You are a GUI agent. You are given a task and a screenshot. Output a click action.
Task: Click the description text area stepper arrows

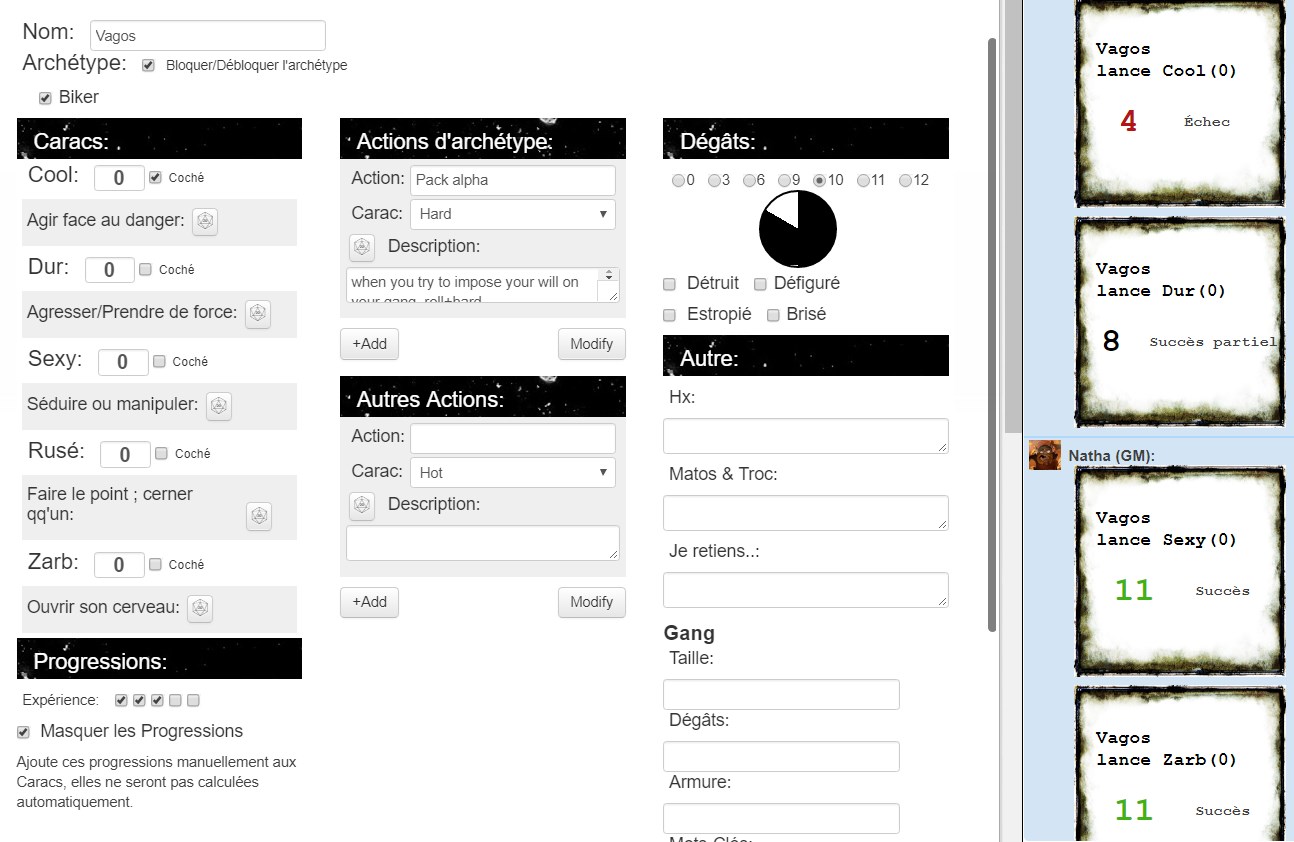[x=608, y=275]
